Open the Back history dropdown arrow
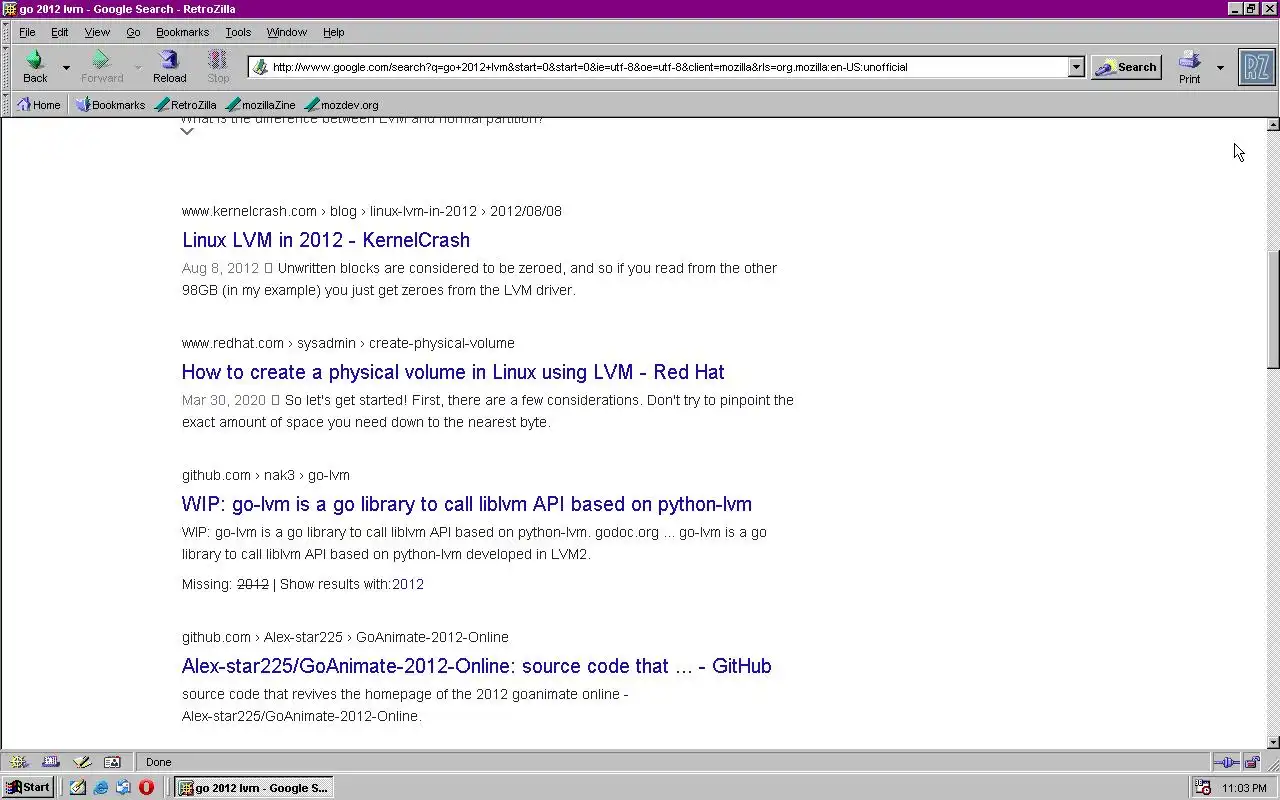The image size is (1280, 800). point(66,68)
